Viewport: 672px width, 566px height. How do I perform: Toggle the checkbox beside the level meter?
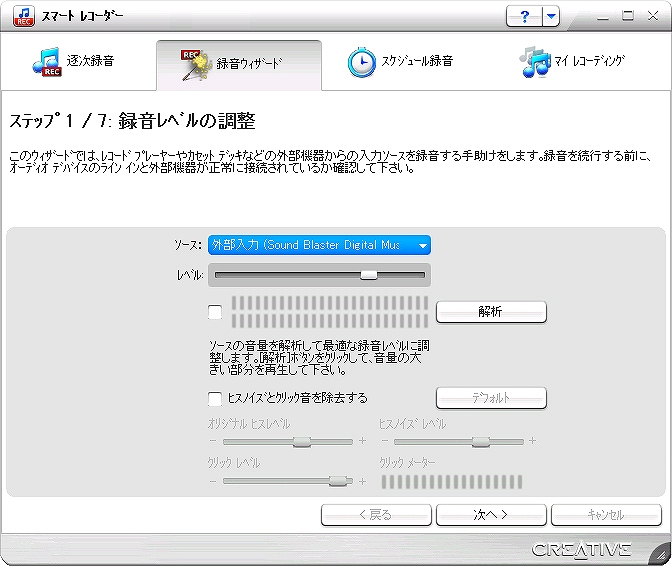[215, 312]
